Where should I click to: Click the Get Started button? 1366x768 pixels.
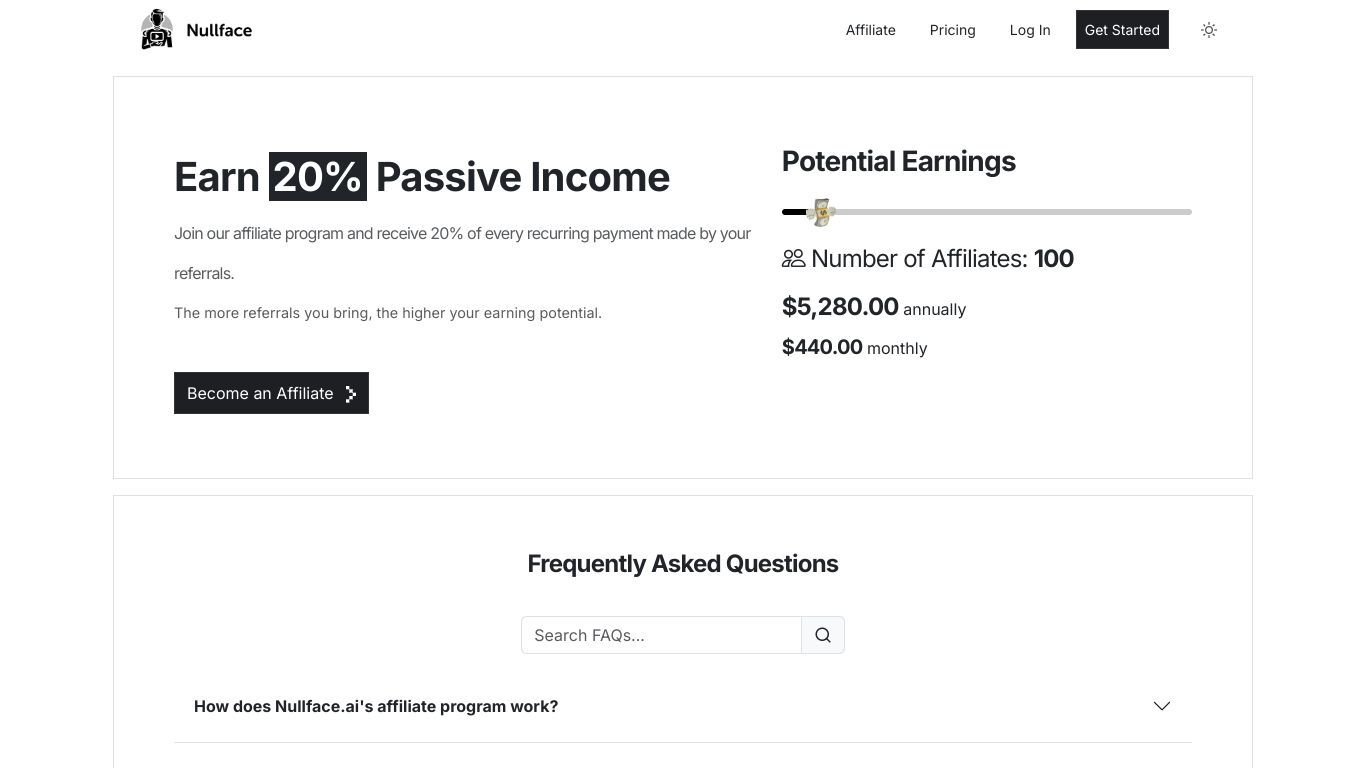click(x=1122, y=30)
